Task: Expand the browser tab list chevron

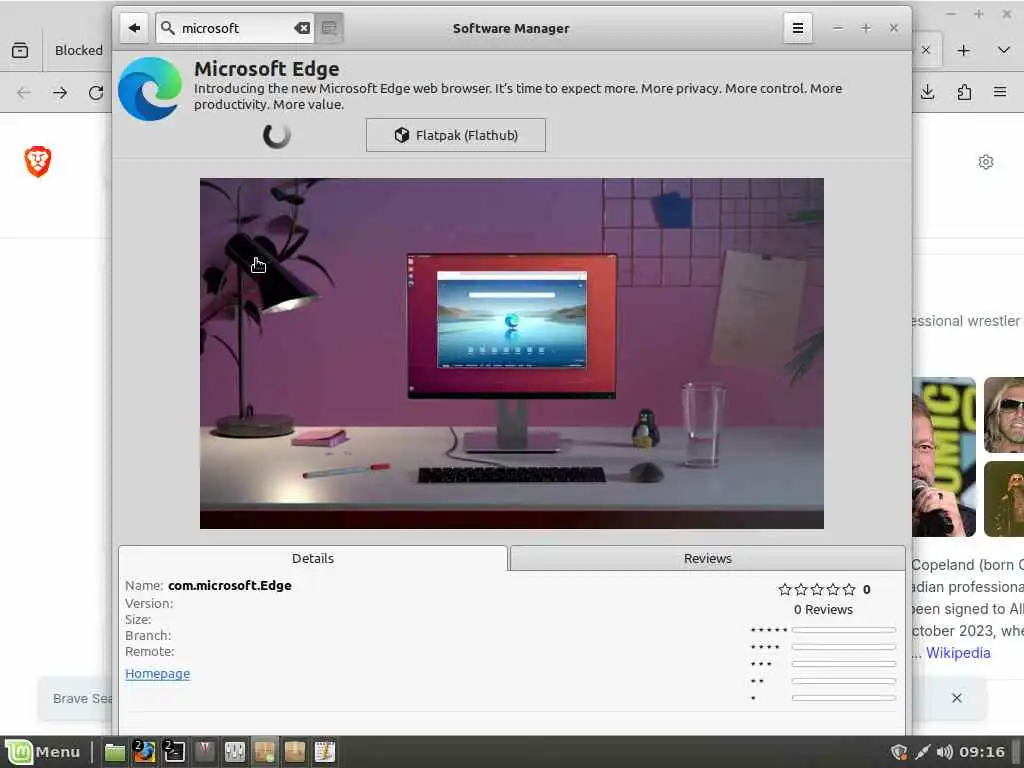Action: pyautogui.click(x=1004, y=50)
